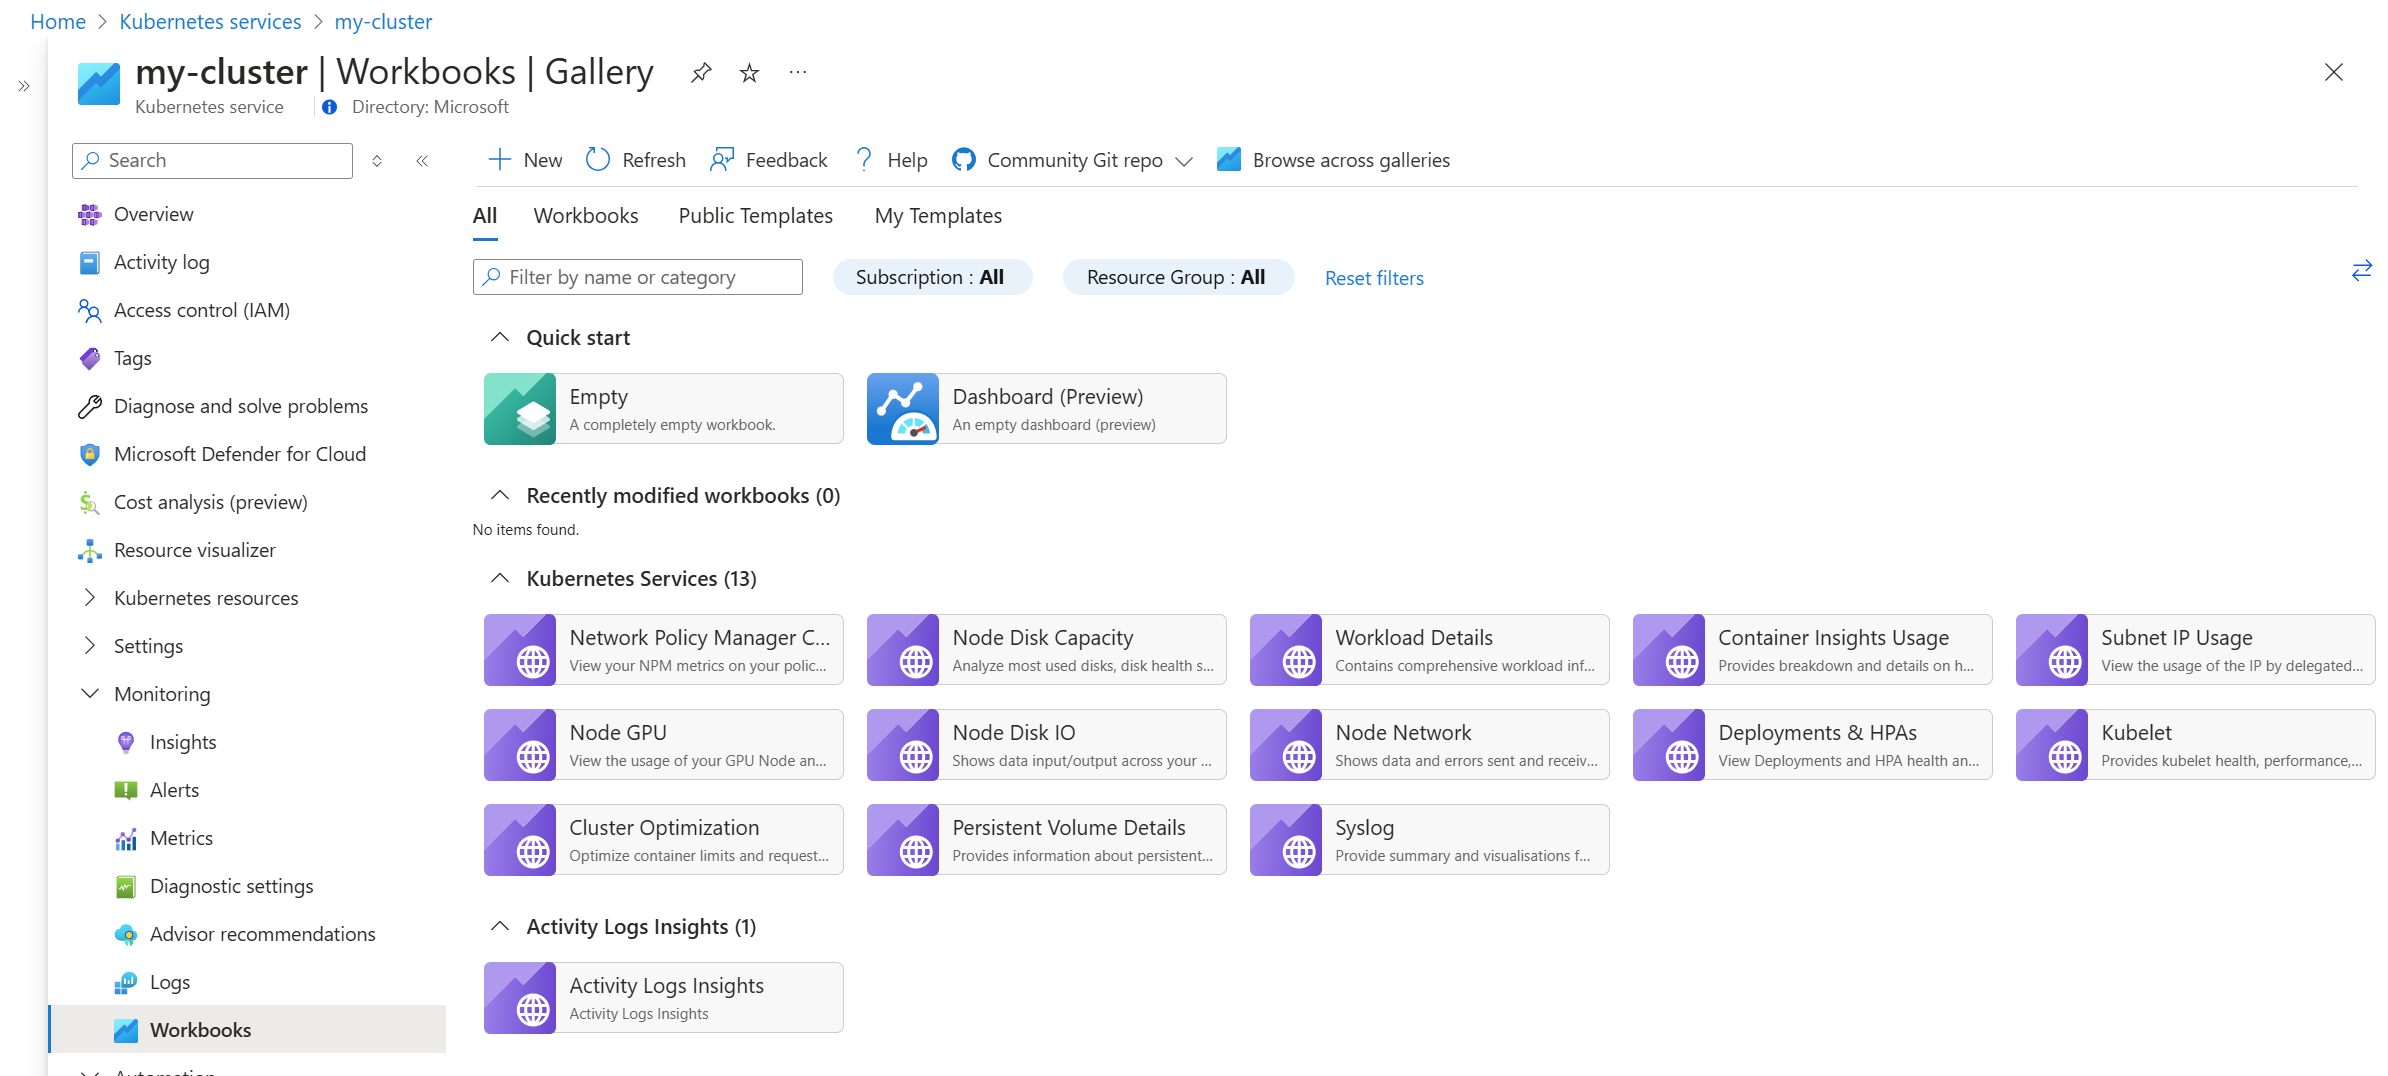Click the Workload Details workbook icon
This screenshot has height=1076, width=2388.
(x=1286, y=650)
